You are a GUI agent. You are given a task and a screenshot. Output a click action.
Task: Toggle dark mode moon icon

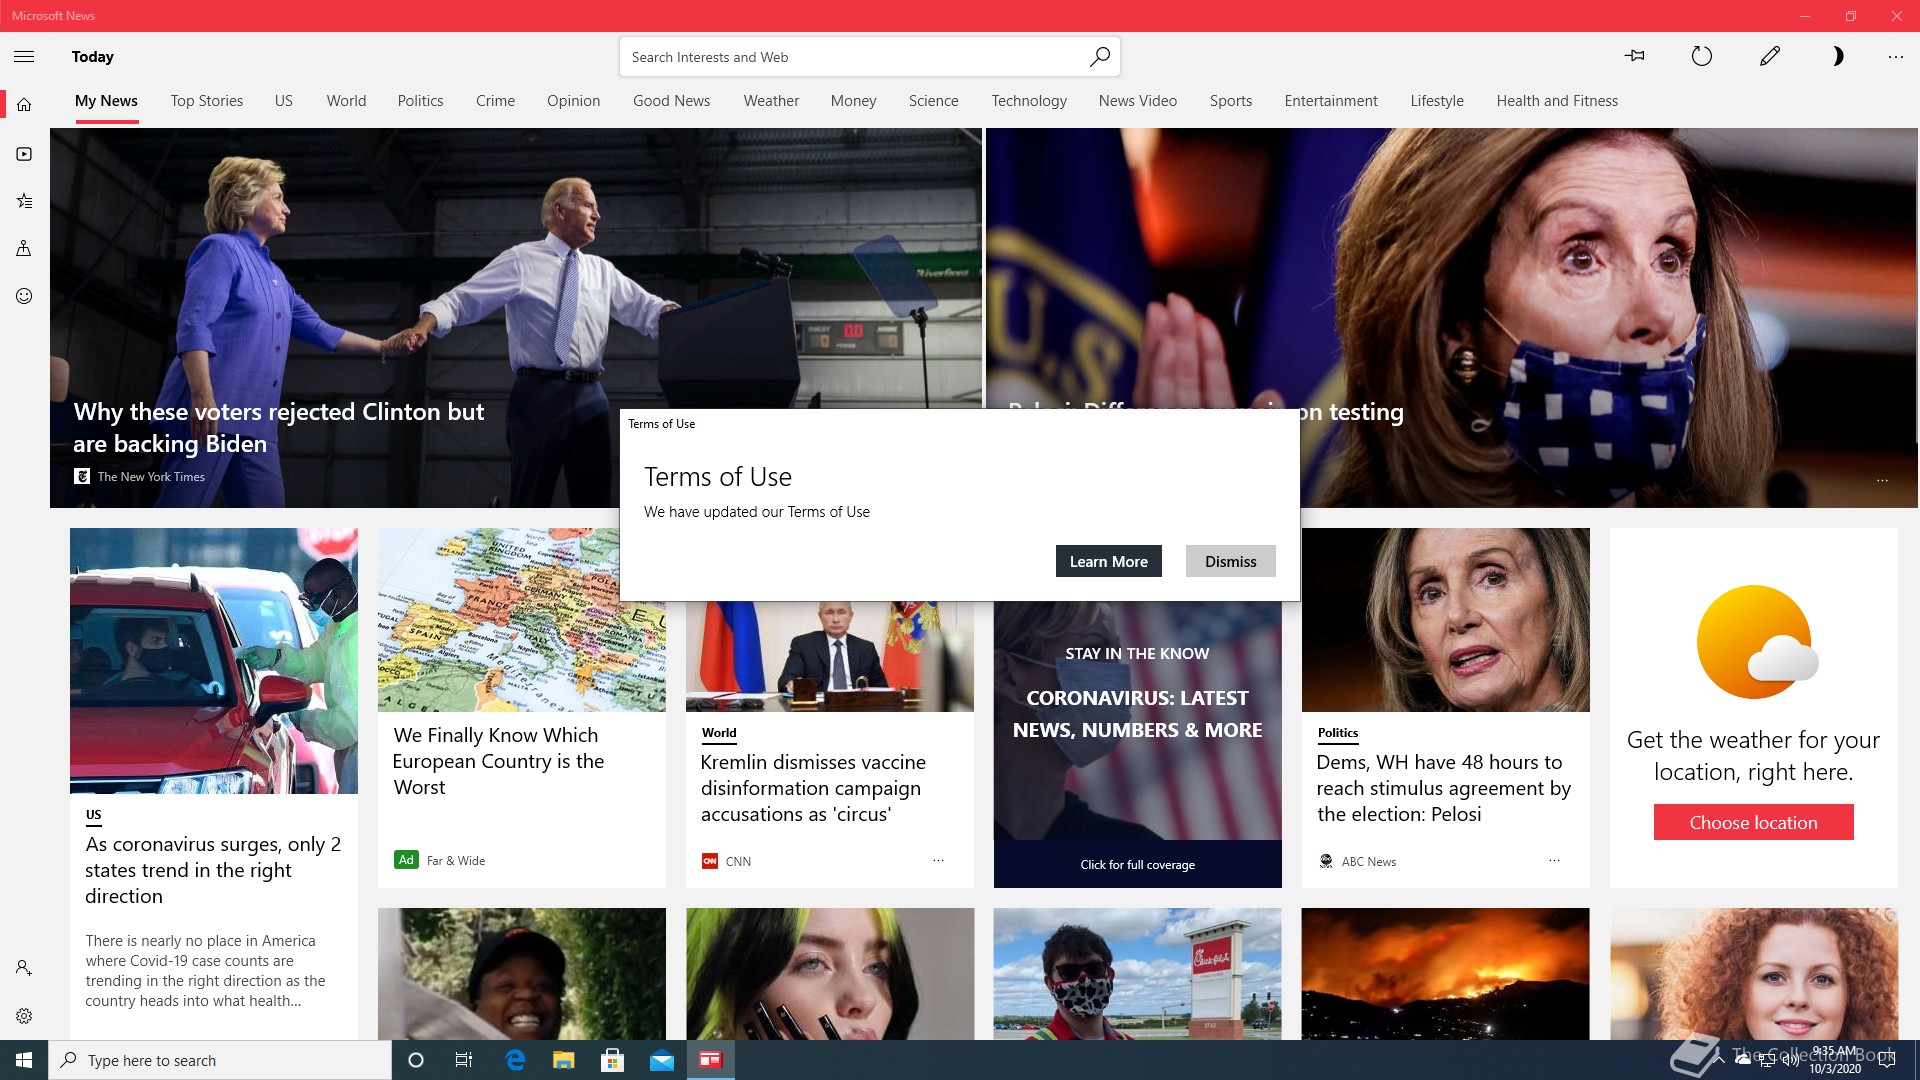(x=1837, y=56)
